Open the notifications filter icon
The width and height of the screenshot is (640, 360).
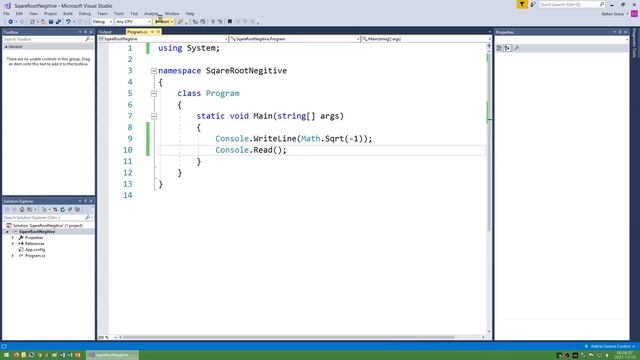coord(522,4)
